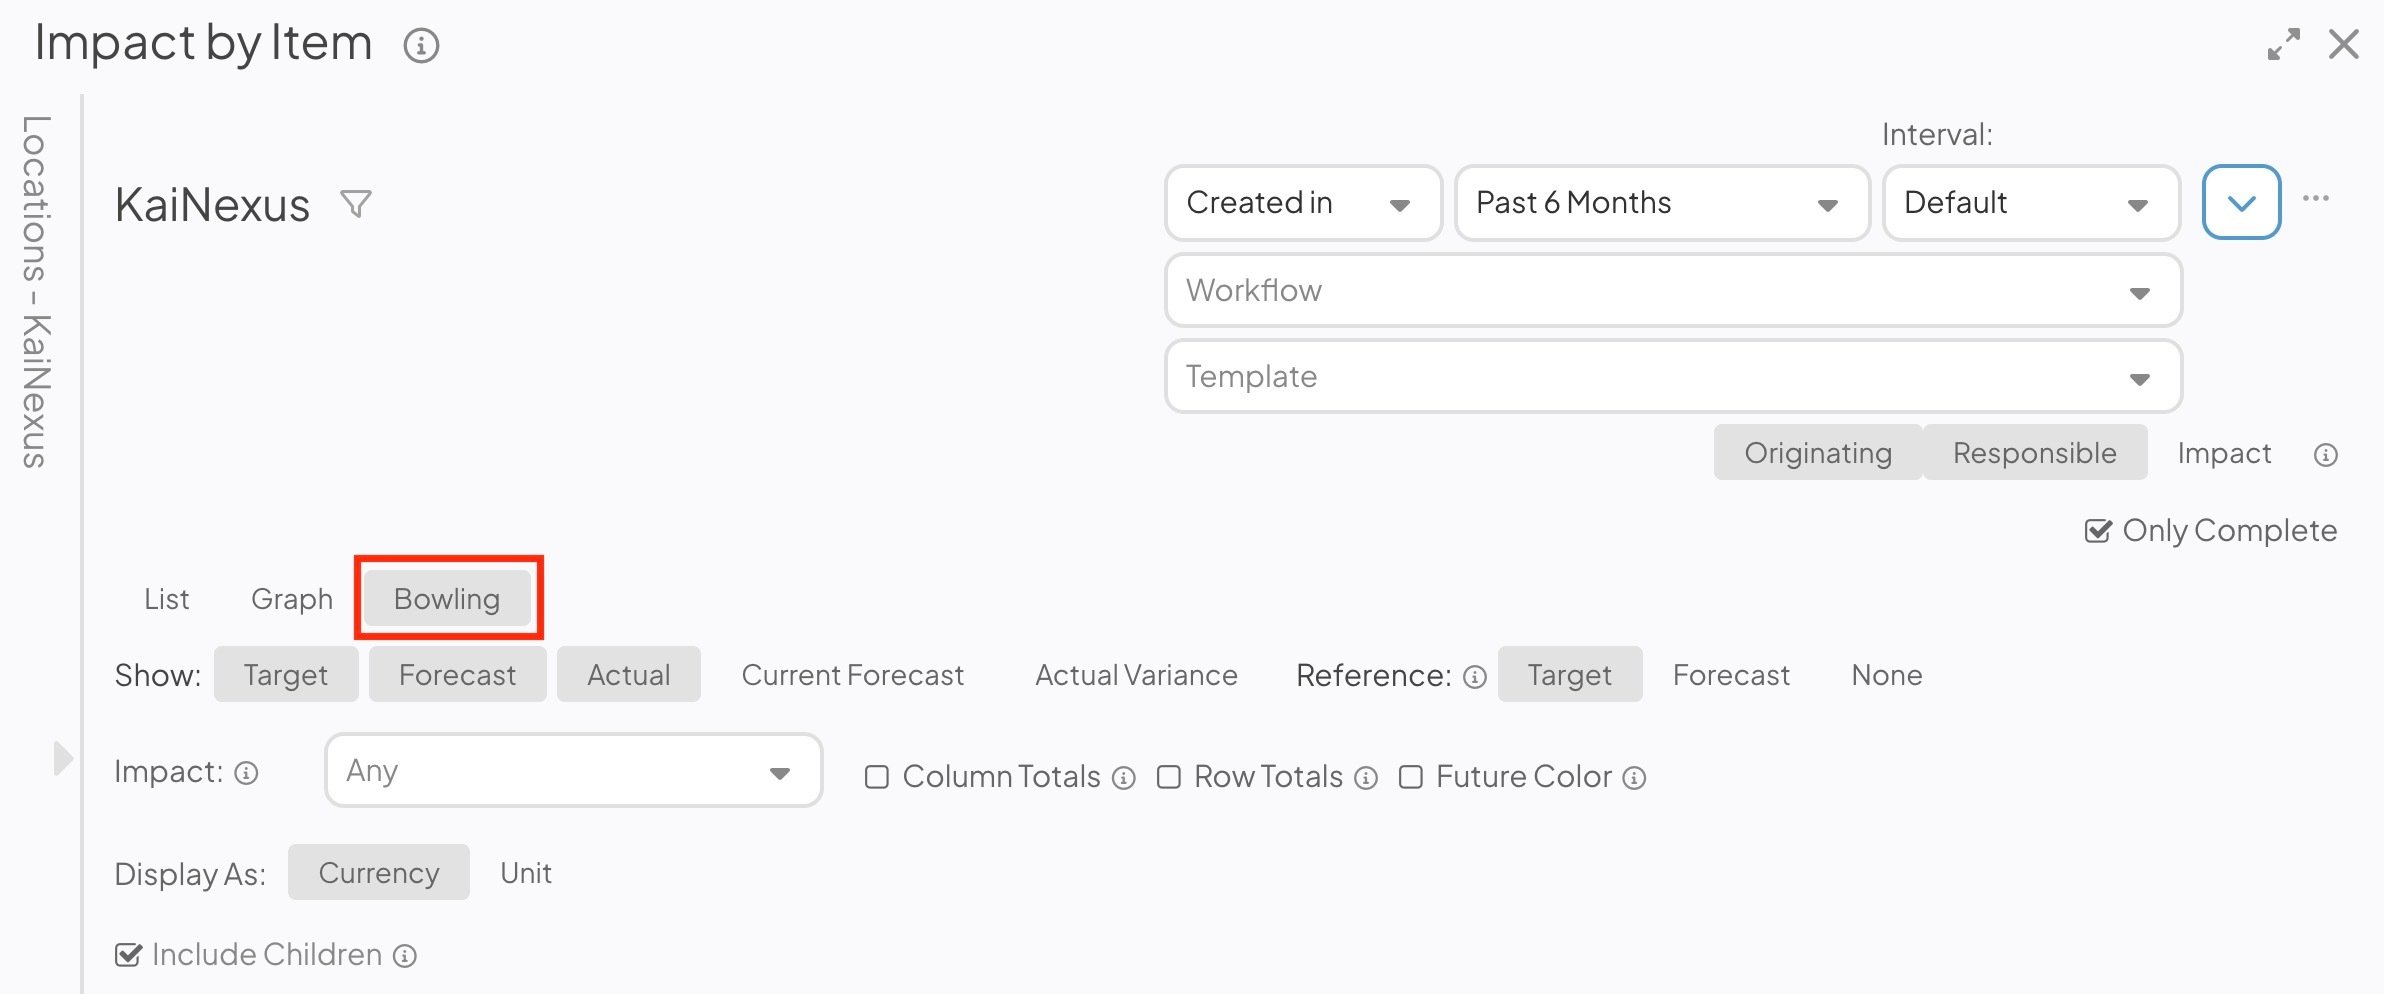Image resolution: width=2384 pixels, height=994 pixels.
Task: Click the blue chevron collapse filters button
Action: tap(2241, 203)
